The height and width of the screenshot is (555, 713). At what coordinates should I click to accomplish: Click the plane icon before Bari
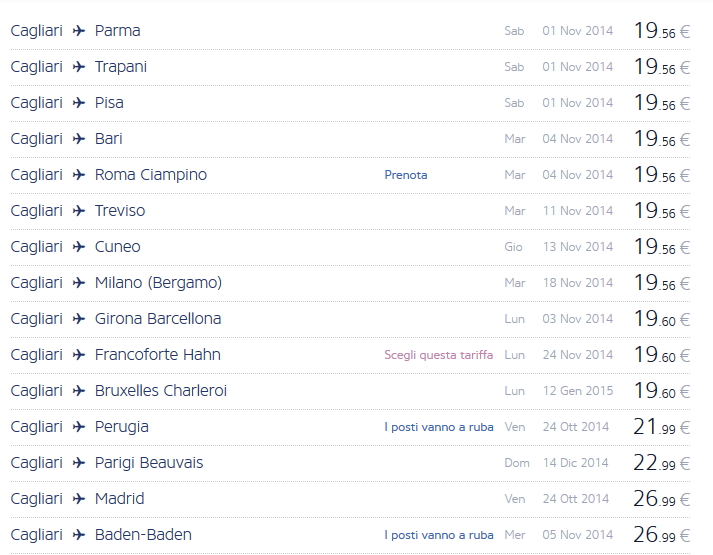coord(79,139)
